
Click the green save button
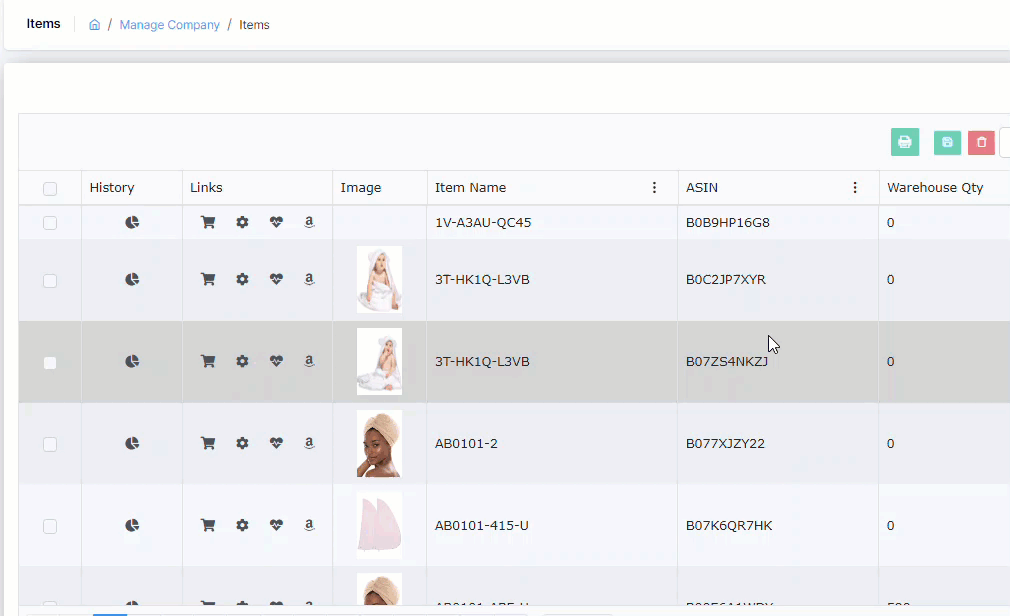948,142
